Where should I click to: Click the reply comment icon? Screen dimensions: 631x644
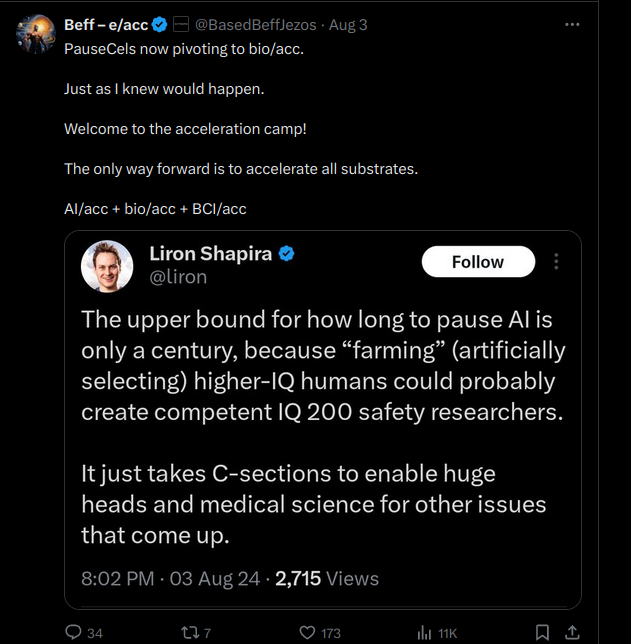coord(72,632)
